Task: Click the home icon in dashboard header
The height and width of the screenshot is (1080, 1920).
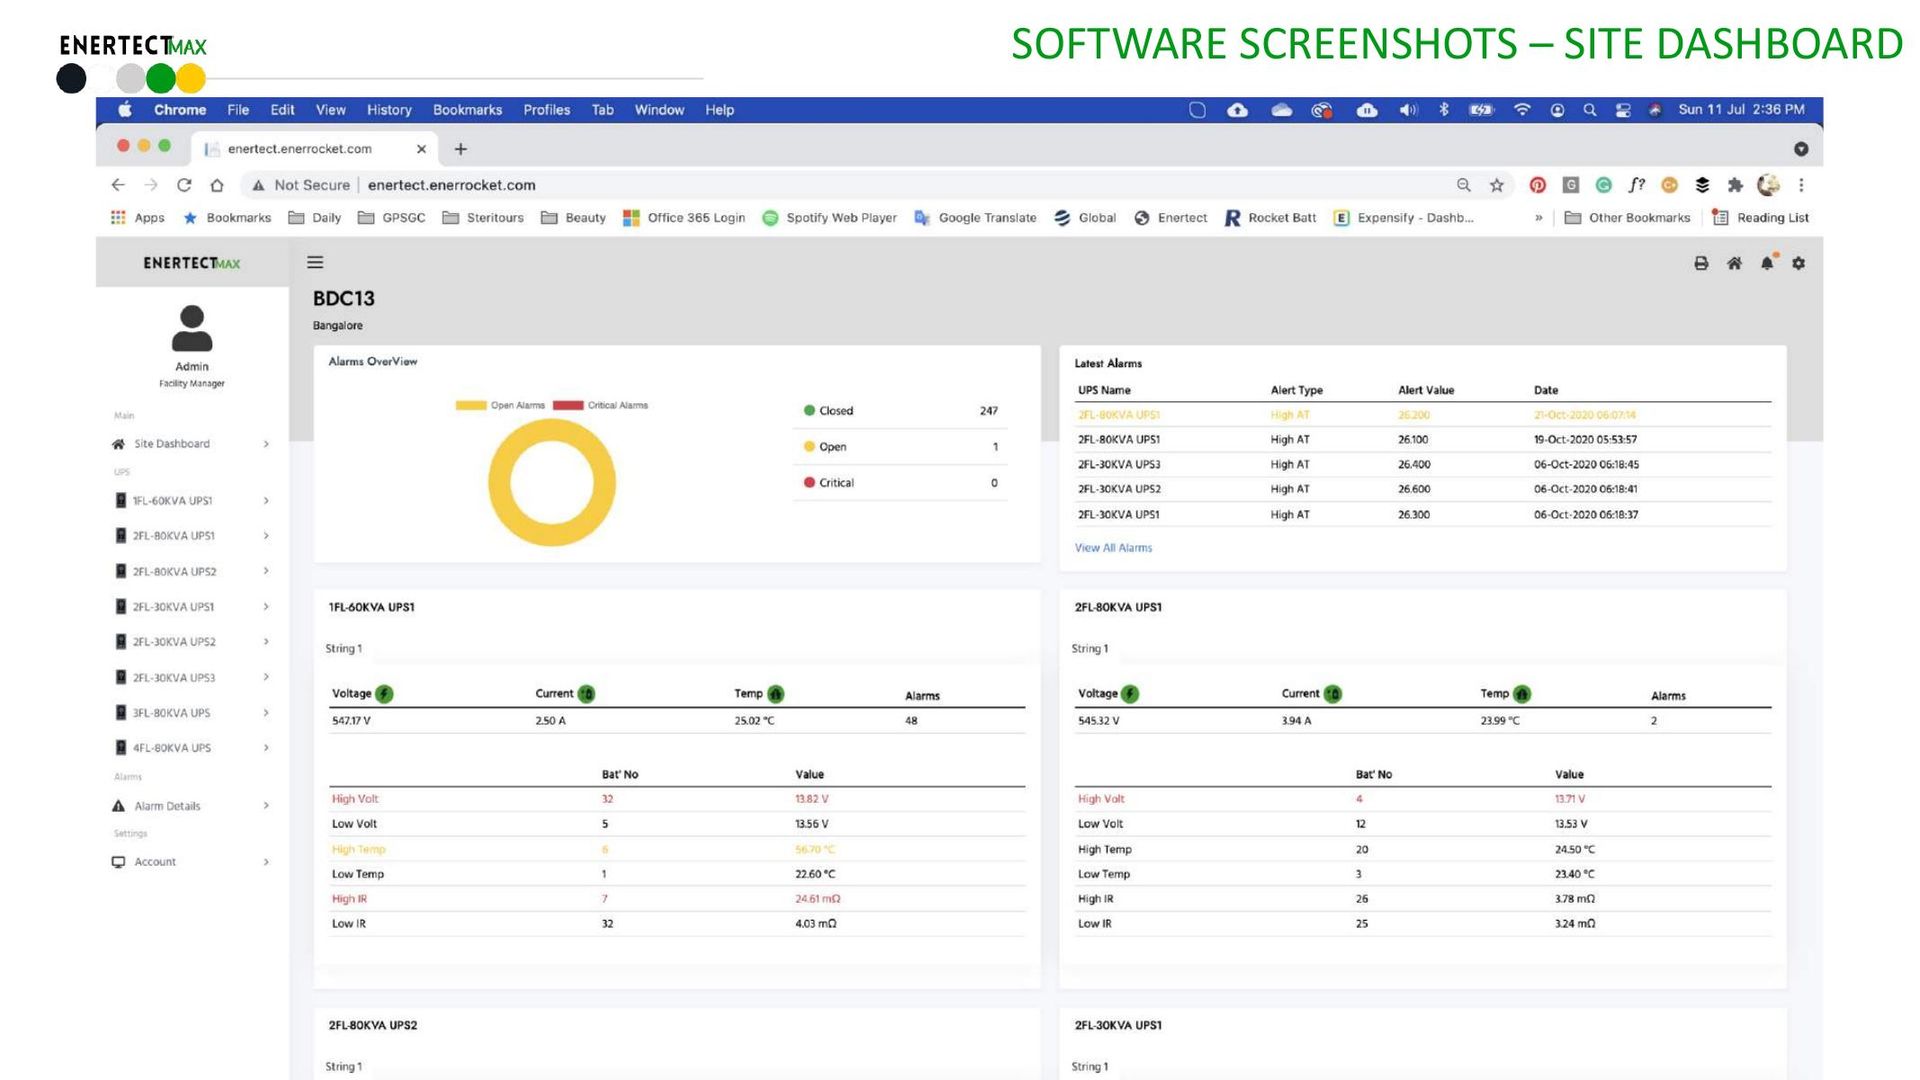Action: coord(1734,263)
